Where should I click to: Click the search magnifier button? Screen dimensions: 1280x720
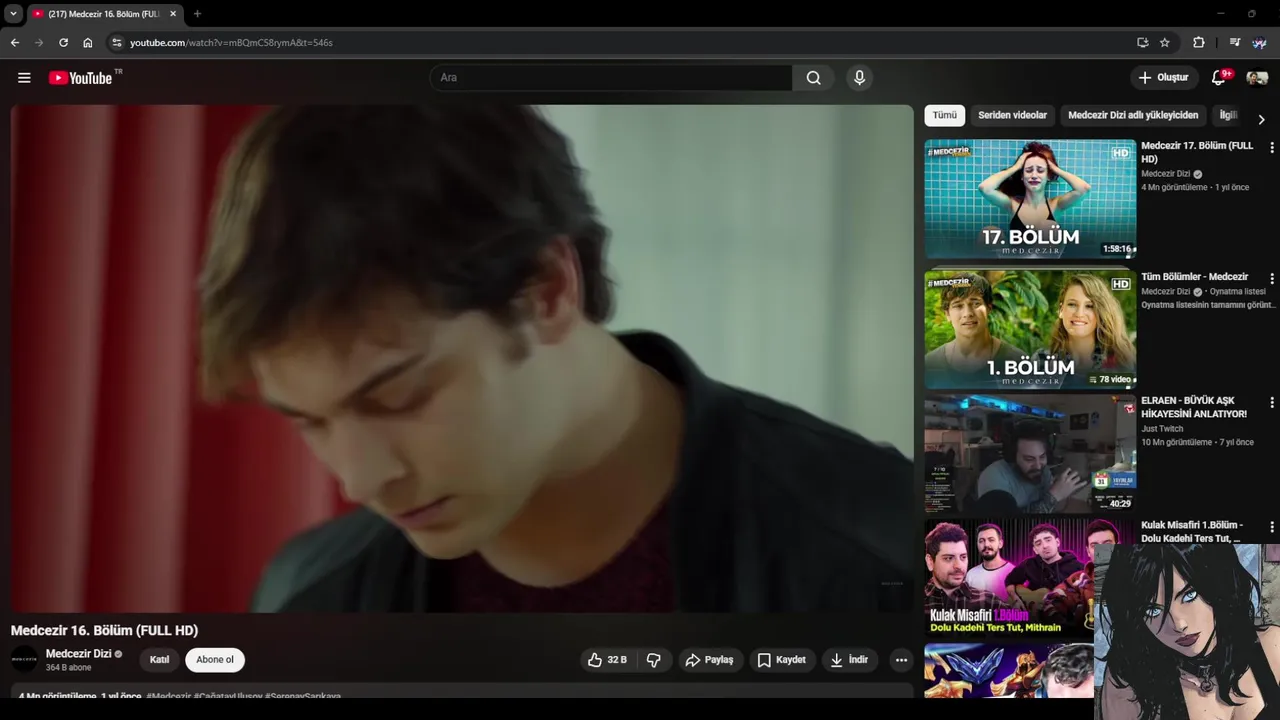pos(813,78)
